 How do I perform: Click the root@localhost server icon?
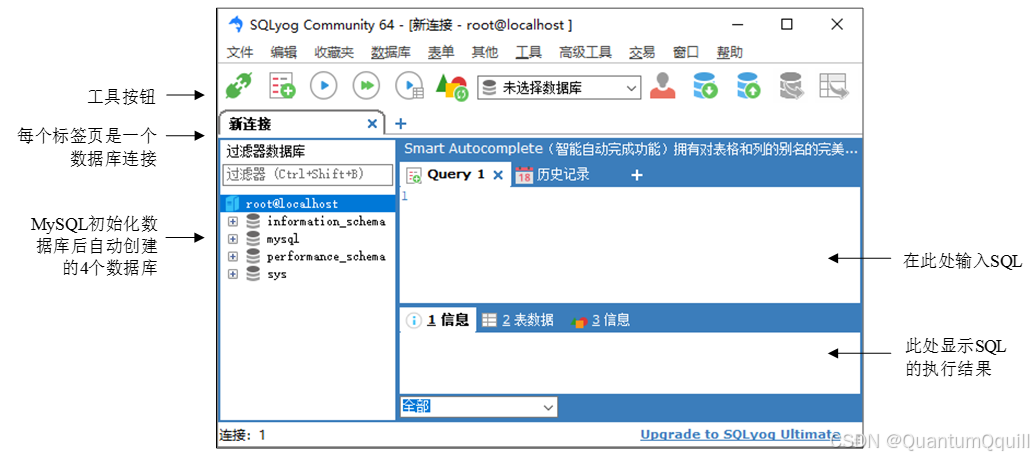click(233, 204)
